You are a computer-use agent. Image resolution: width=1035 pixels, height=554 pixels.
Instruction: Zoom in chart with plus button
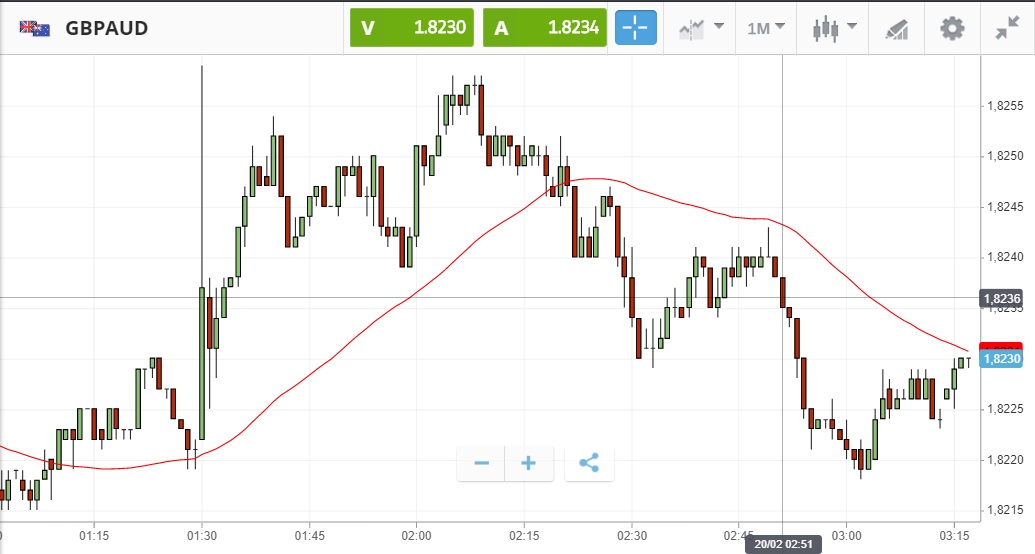tap(529, 463)
